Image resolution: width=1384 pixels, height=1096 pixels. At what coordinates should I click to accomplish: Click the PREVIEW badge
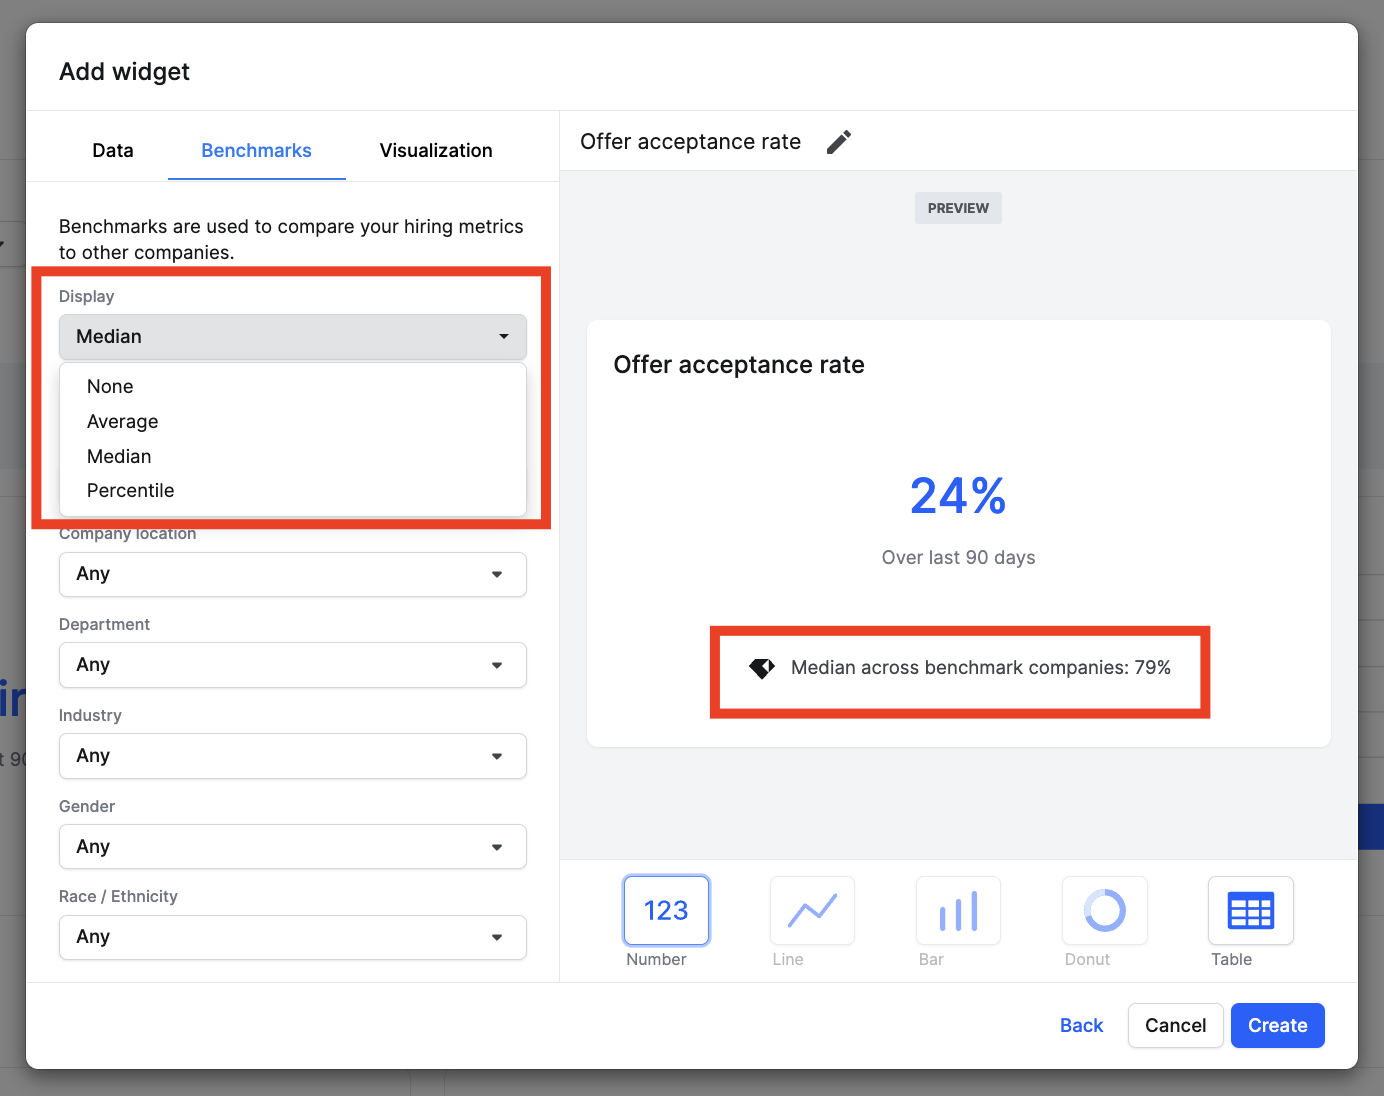(x=958, y=208)
